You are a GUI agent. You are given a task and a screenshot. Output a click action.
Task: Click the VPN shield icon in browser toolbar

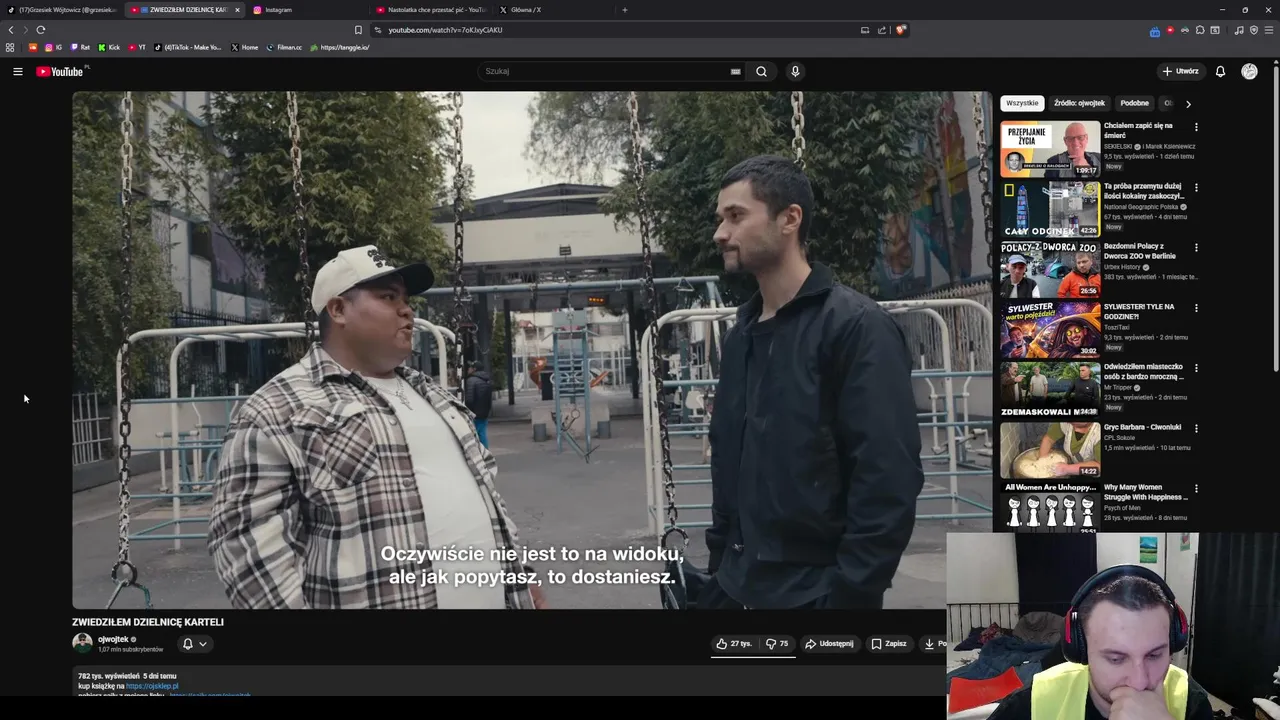pos(1254,30)
